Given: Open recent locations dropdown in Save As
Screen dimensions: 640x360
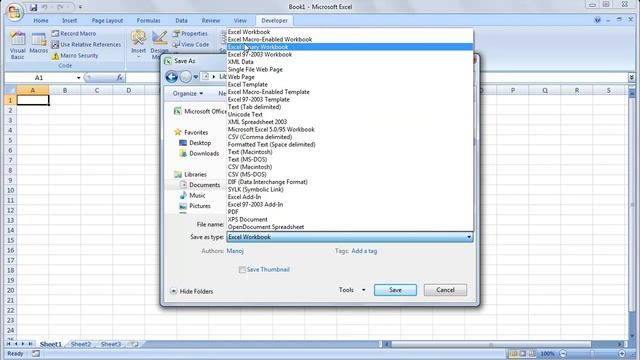Looking at the screenshot, I should click(x=196, y=77).
